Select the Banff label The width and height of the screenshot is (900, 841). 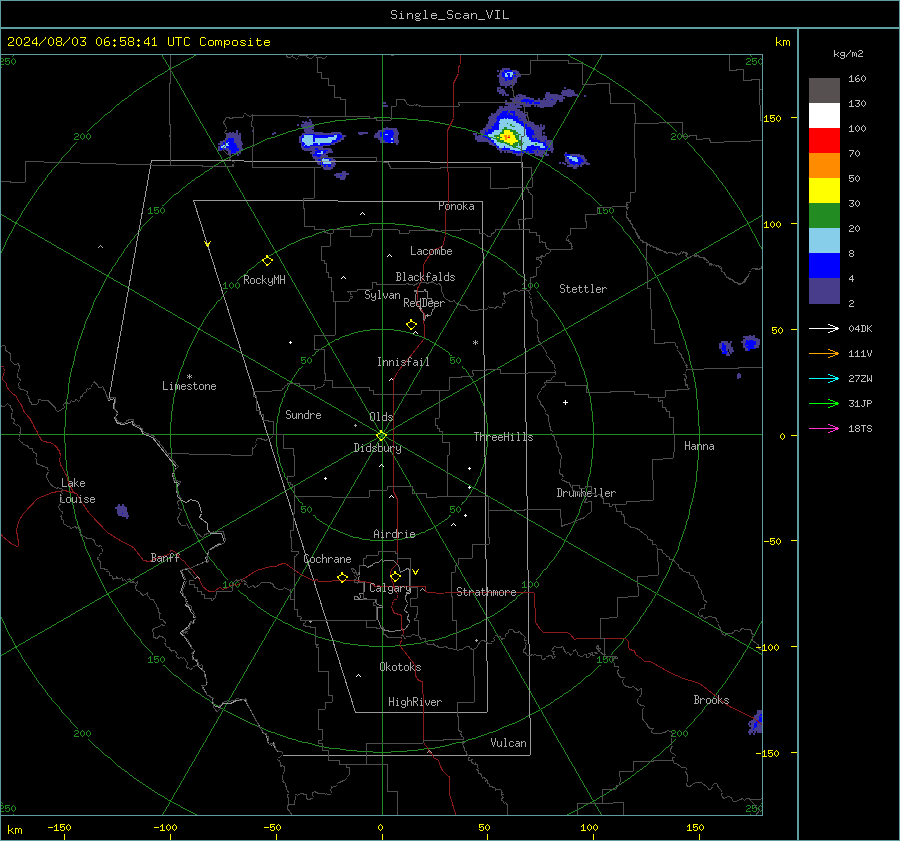(x=165, y=557)
